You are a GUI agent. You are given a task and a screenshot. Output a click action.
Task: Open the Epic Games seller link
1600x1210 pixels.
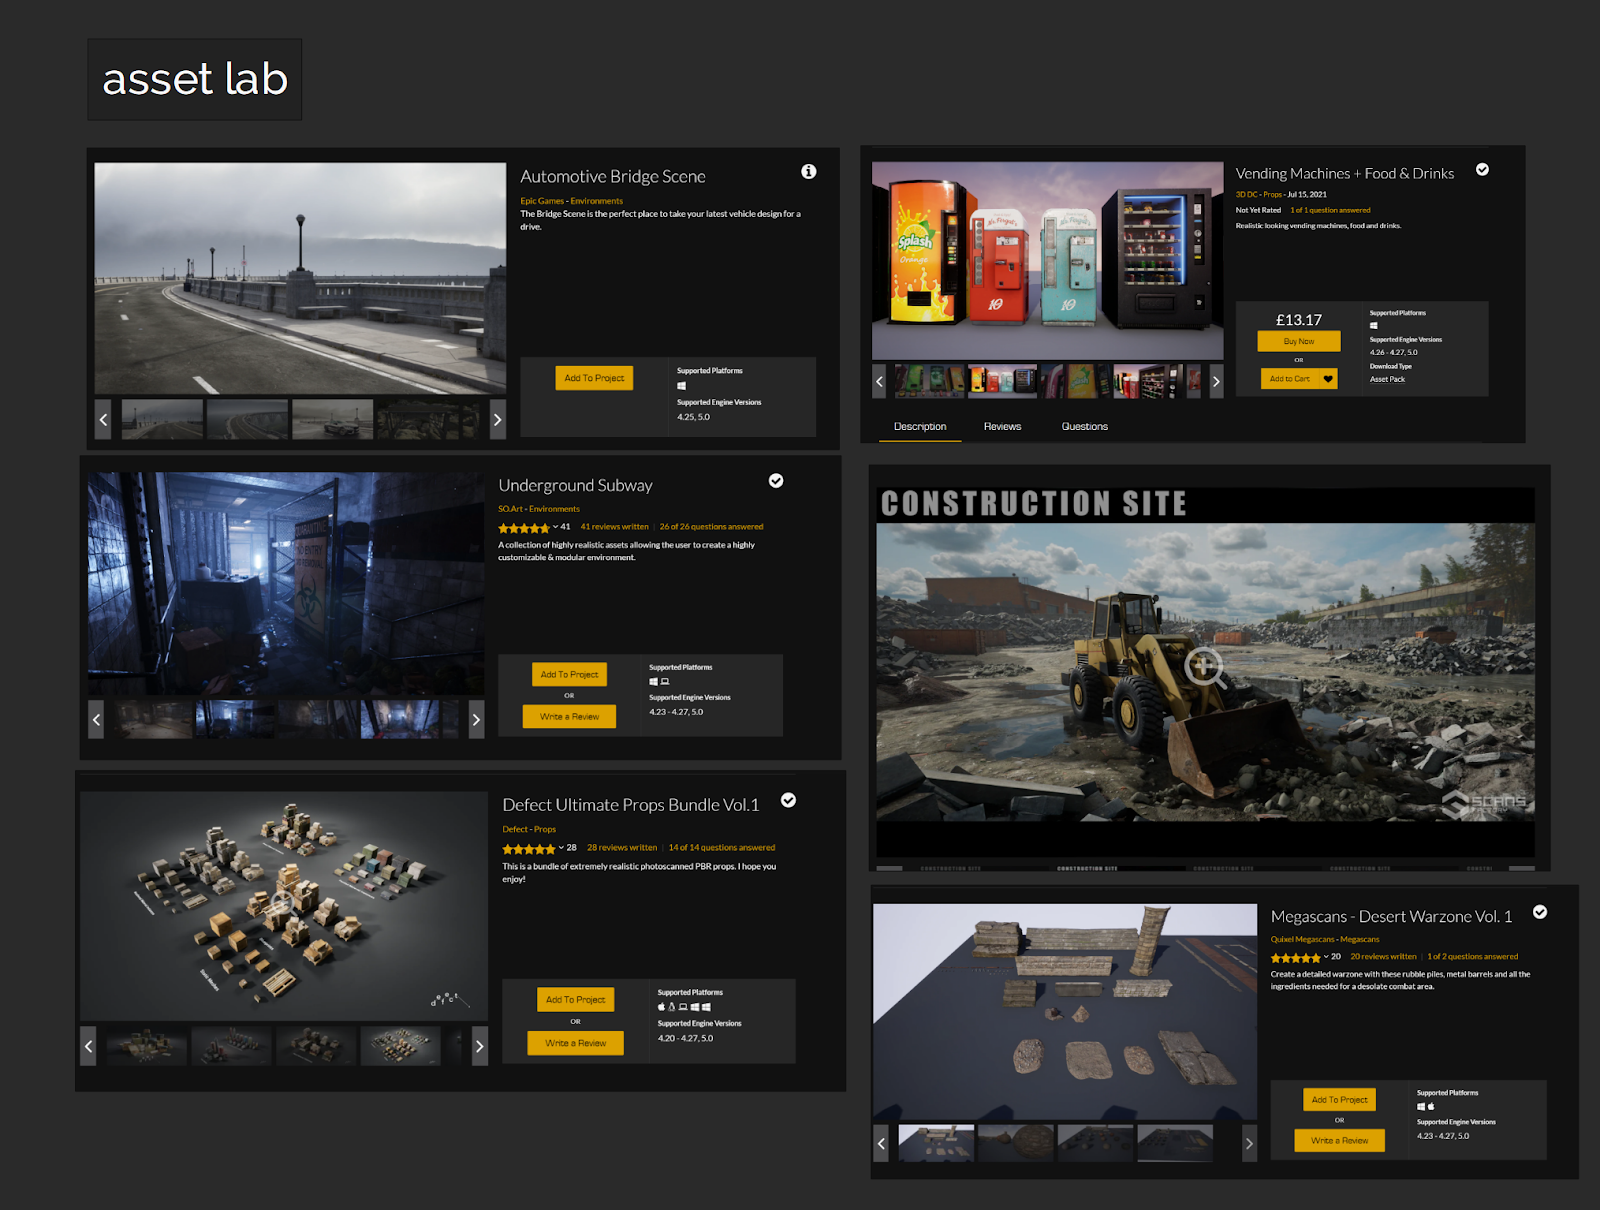pos(542,201)
